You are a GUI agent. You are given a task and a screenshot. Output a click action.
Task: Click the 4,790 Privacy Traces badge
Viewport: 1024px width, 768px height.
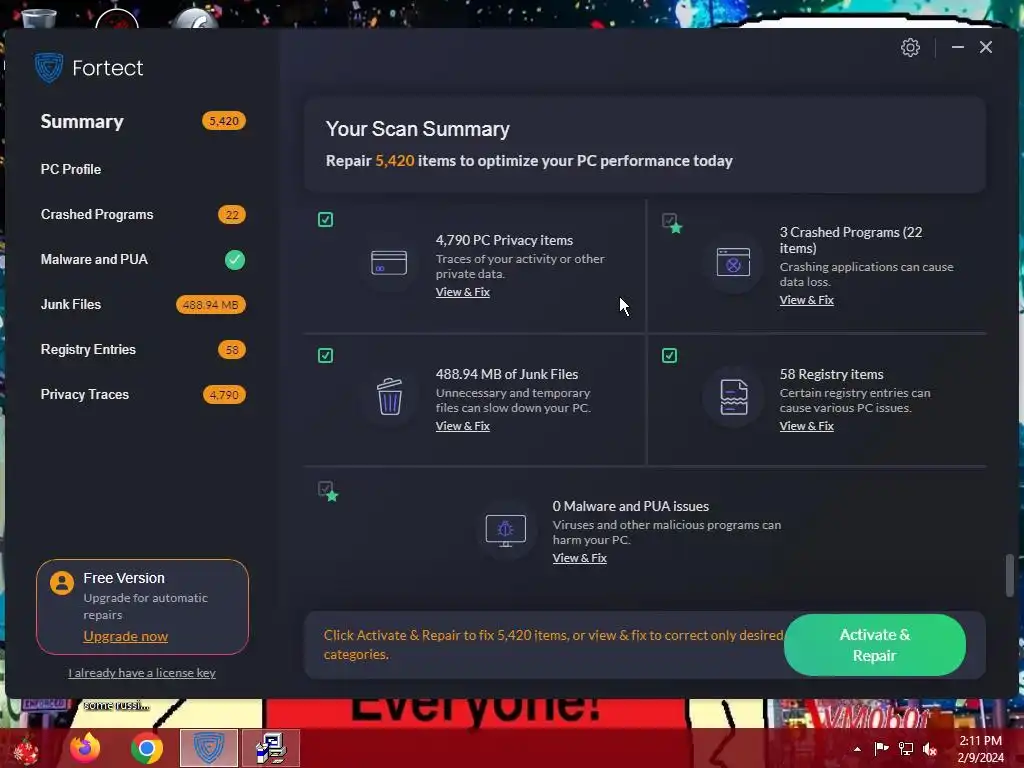coord(224,394)
